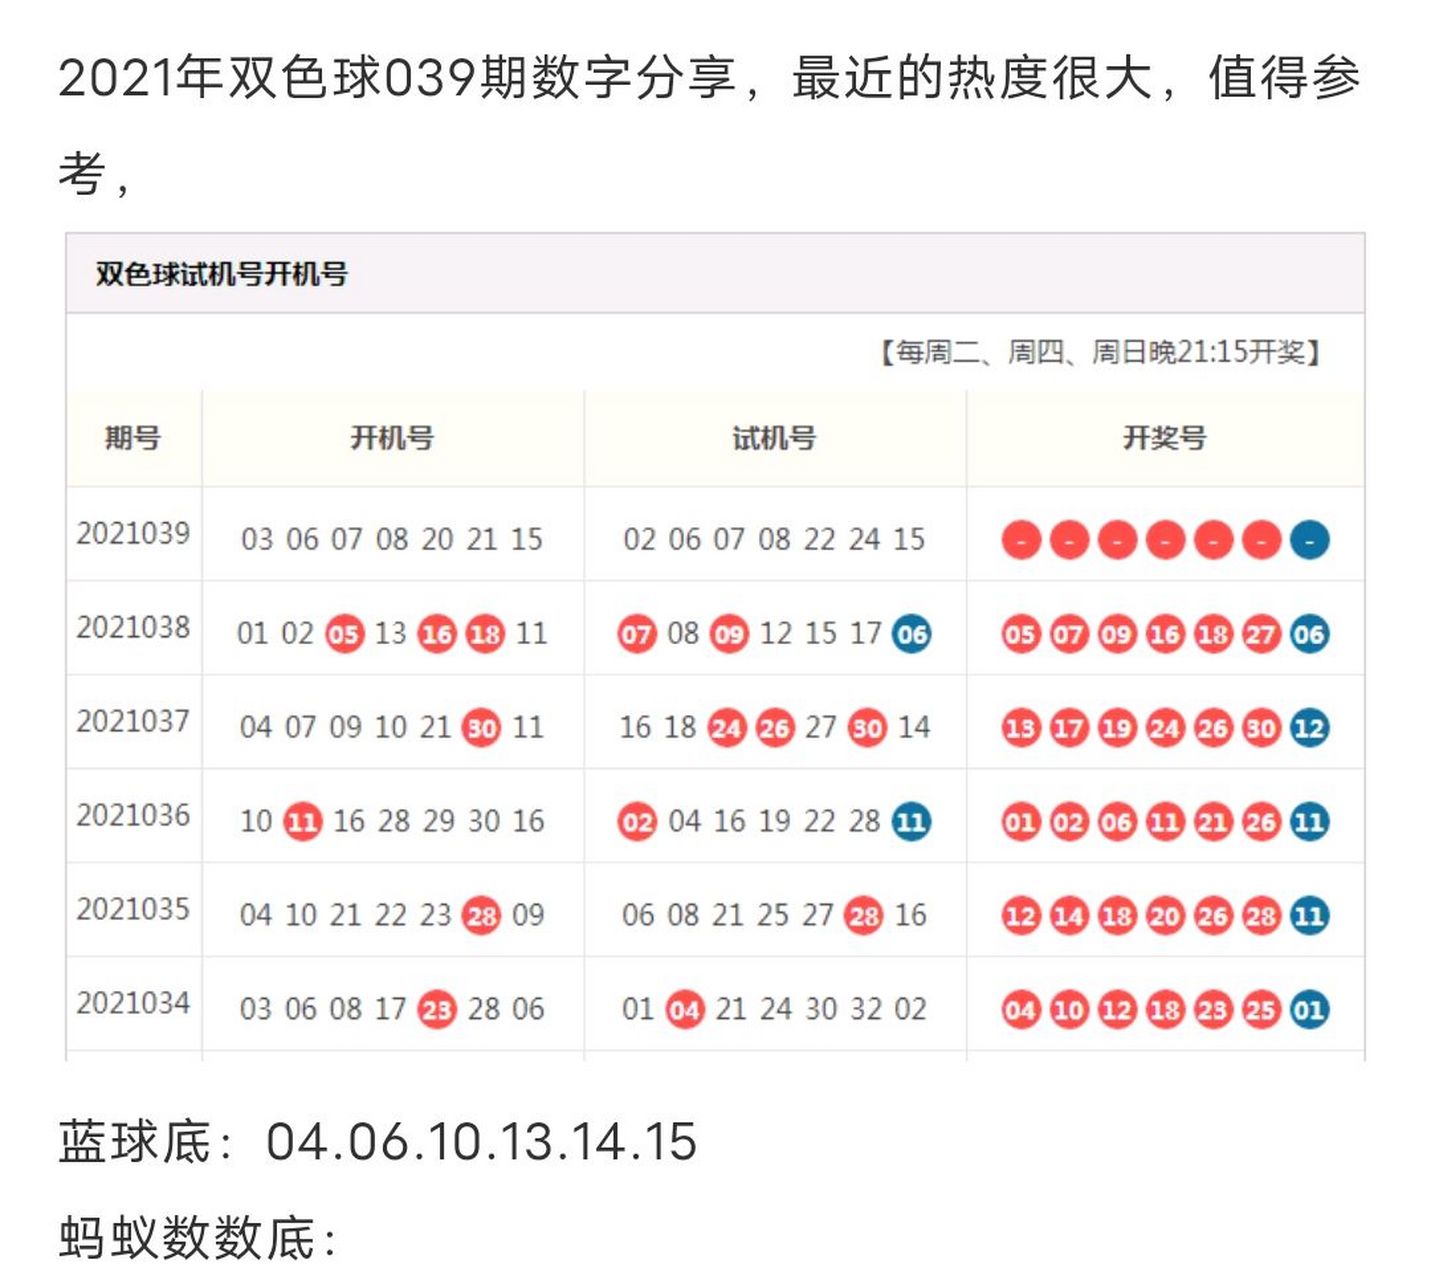Click plain number 29 in 2021036 开机号
1431x1280 pixels.
439,821
